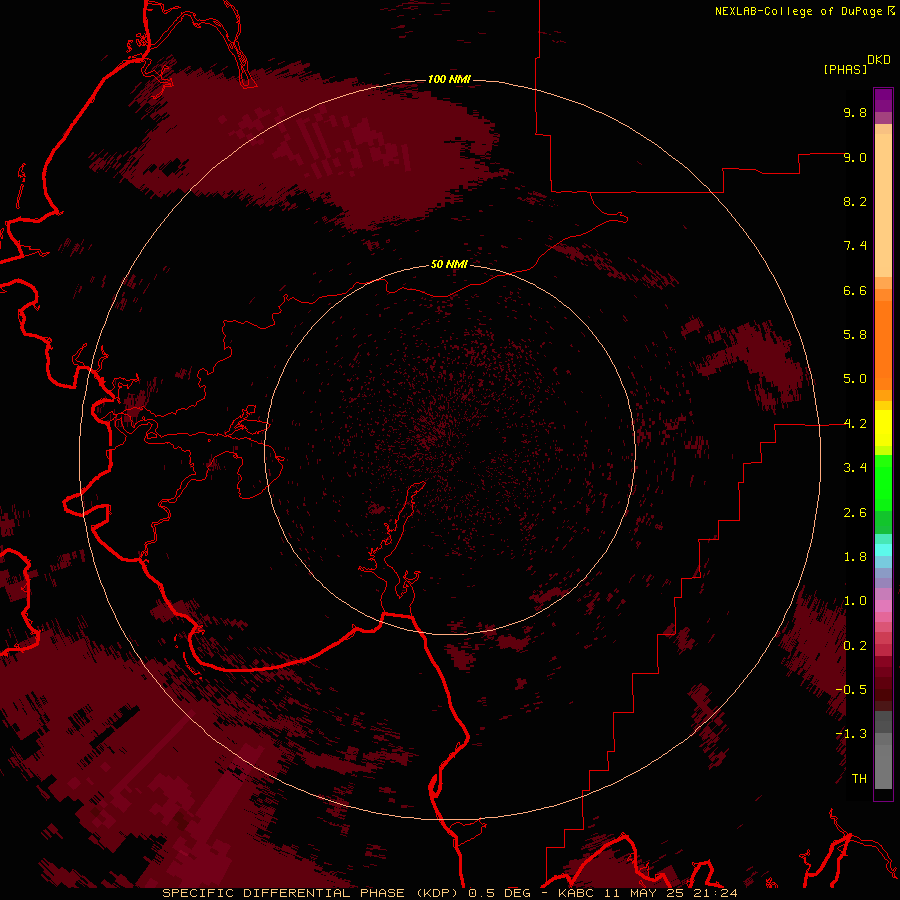Click the -0.5 value on the color scale
Viewport: 900px width, 900px height.
pos(851,690)
